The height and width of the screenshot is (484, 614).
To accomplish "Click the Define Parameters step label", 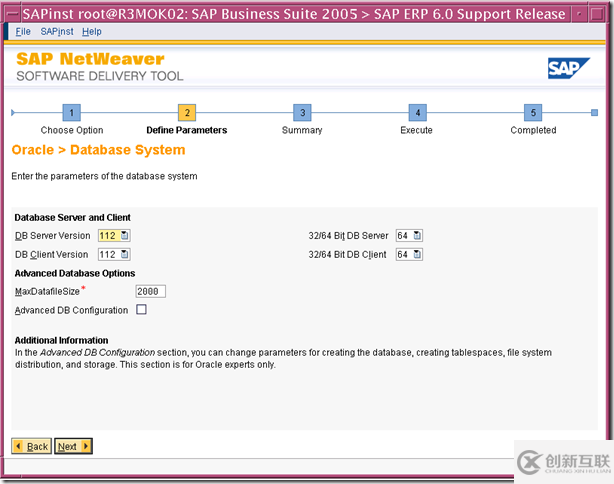I will tap(187, 130).
